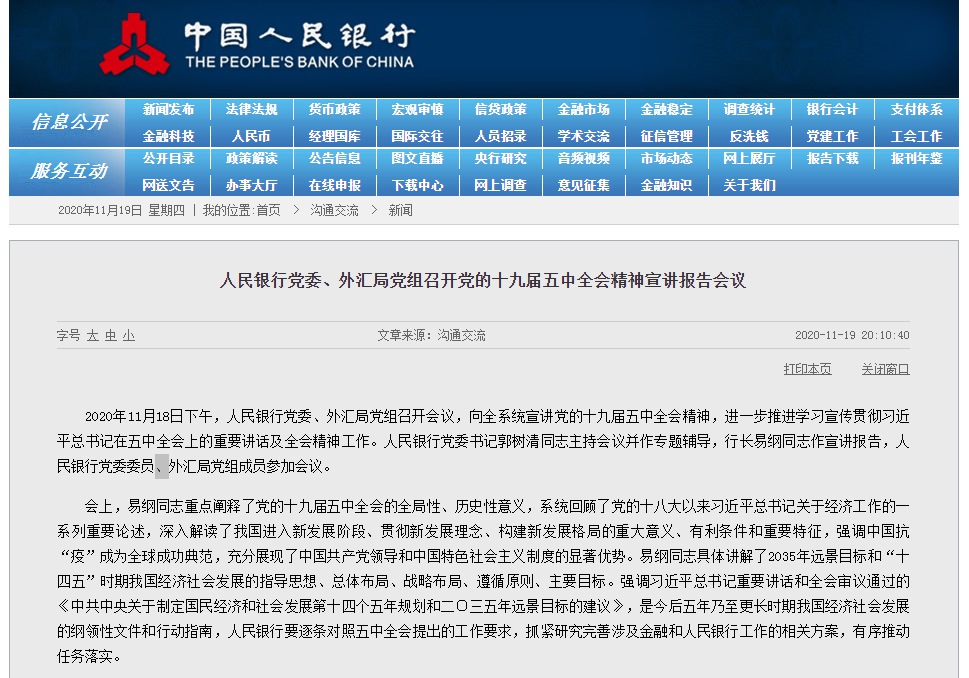Open 宏观审慎 navigation item

pyautogui.click(x=417, y=109)
